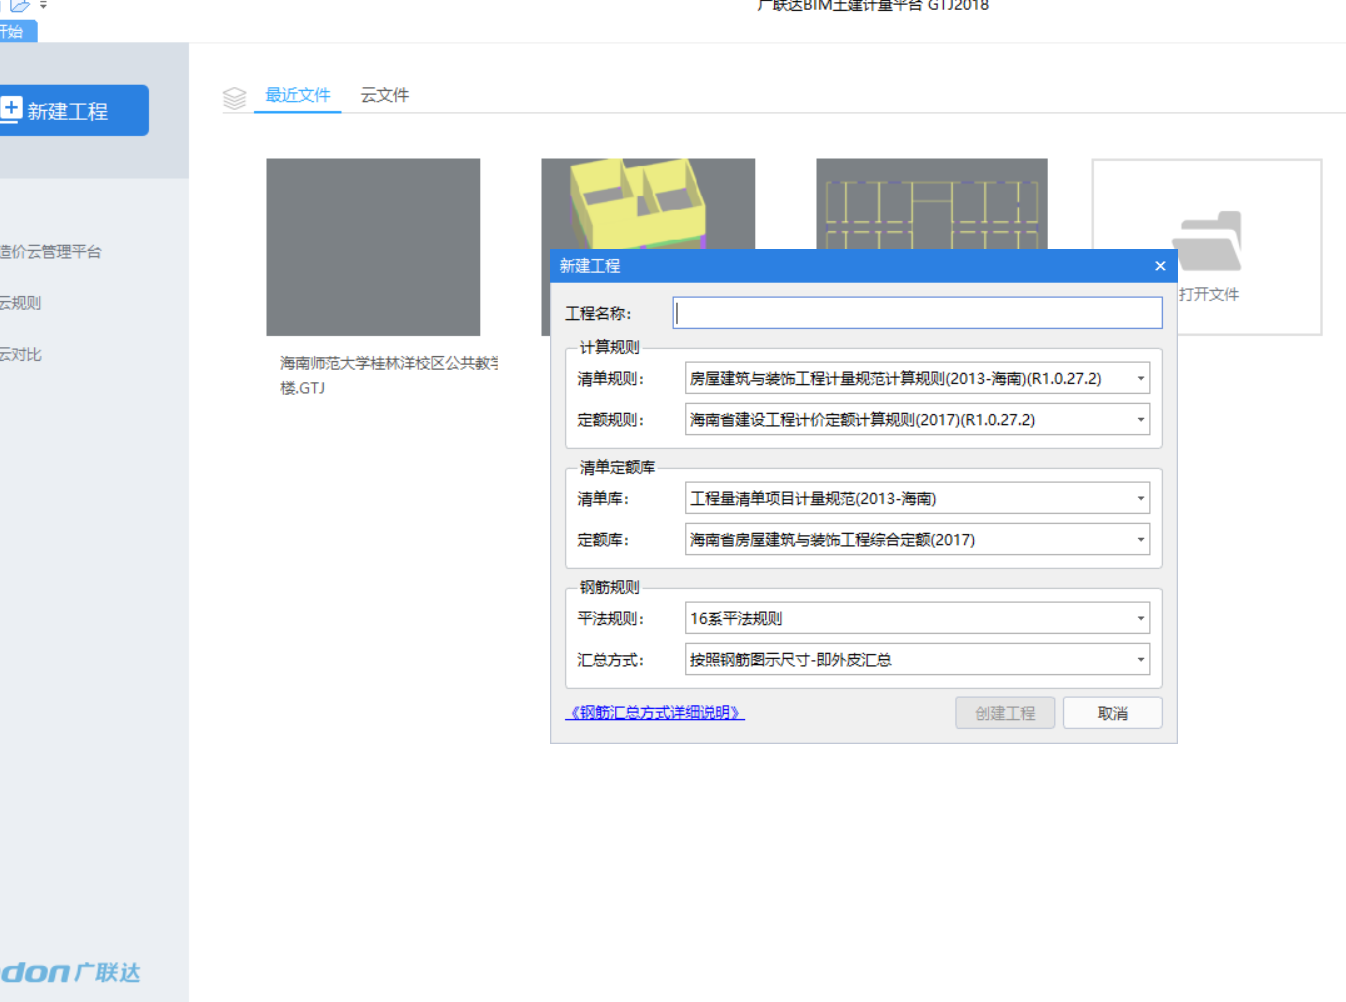Viewport: 1346px width, 1002px height.
Task: Click the file name 海南师范大学桂林洋校区公共教学楼.GTJ
Action: (389, 375)
